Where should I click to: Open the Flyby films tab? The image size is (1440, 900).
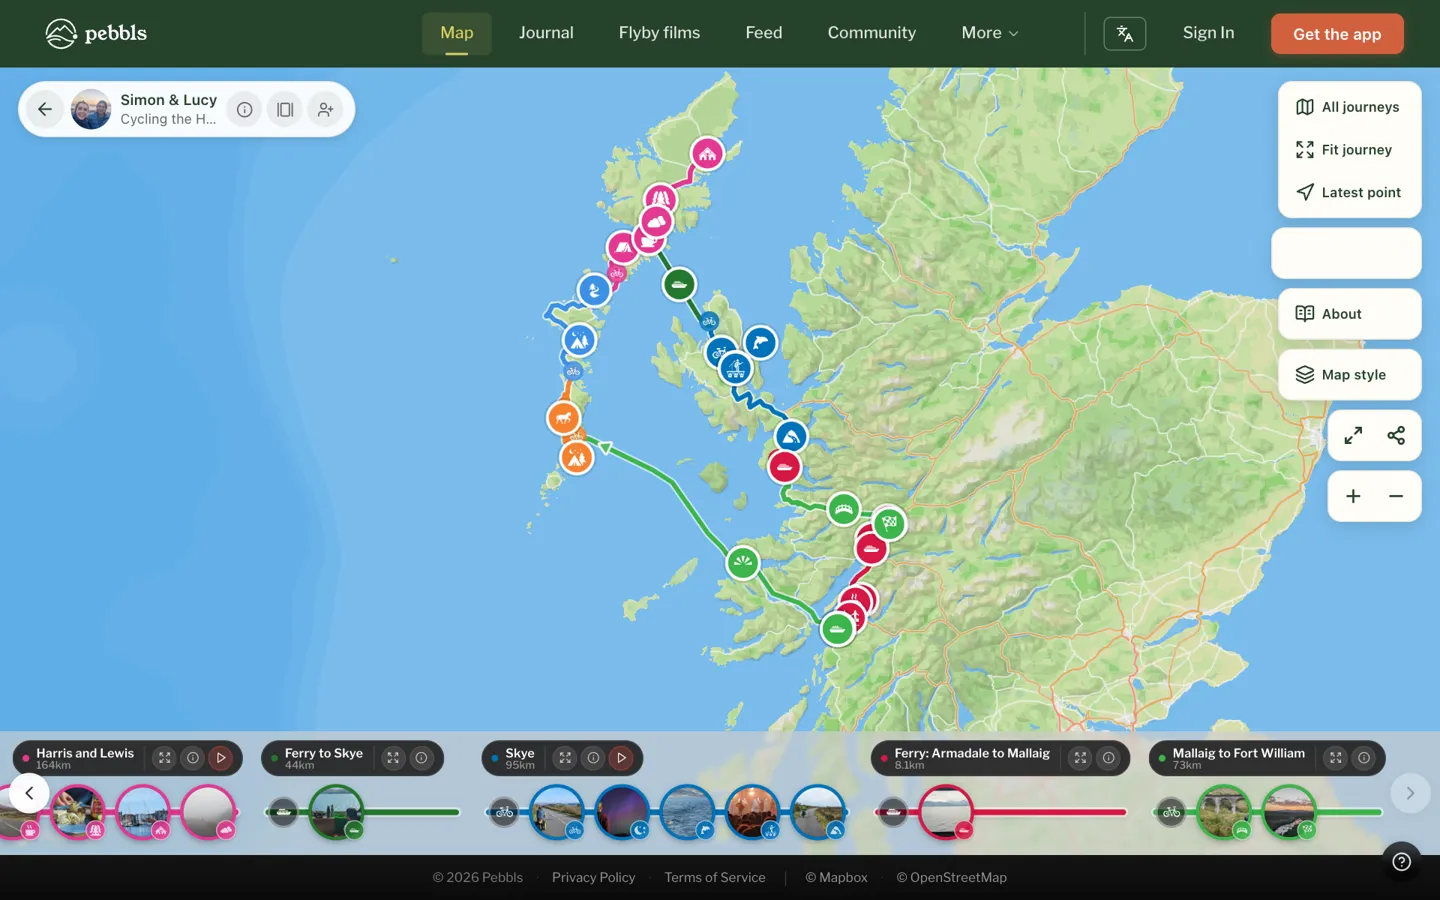coord(659,33)
